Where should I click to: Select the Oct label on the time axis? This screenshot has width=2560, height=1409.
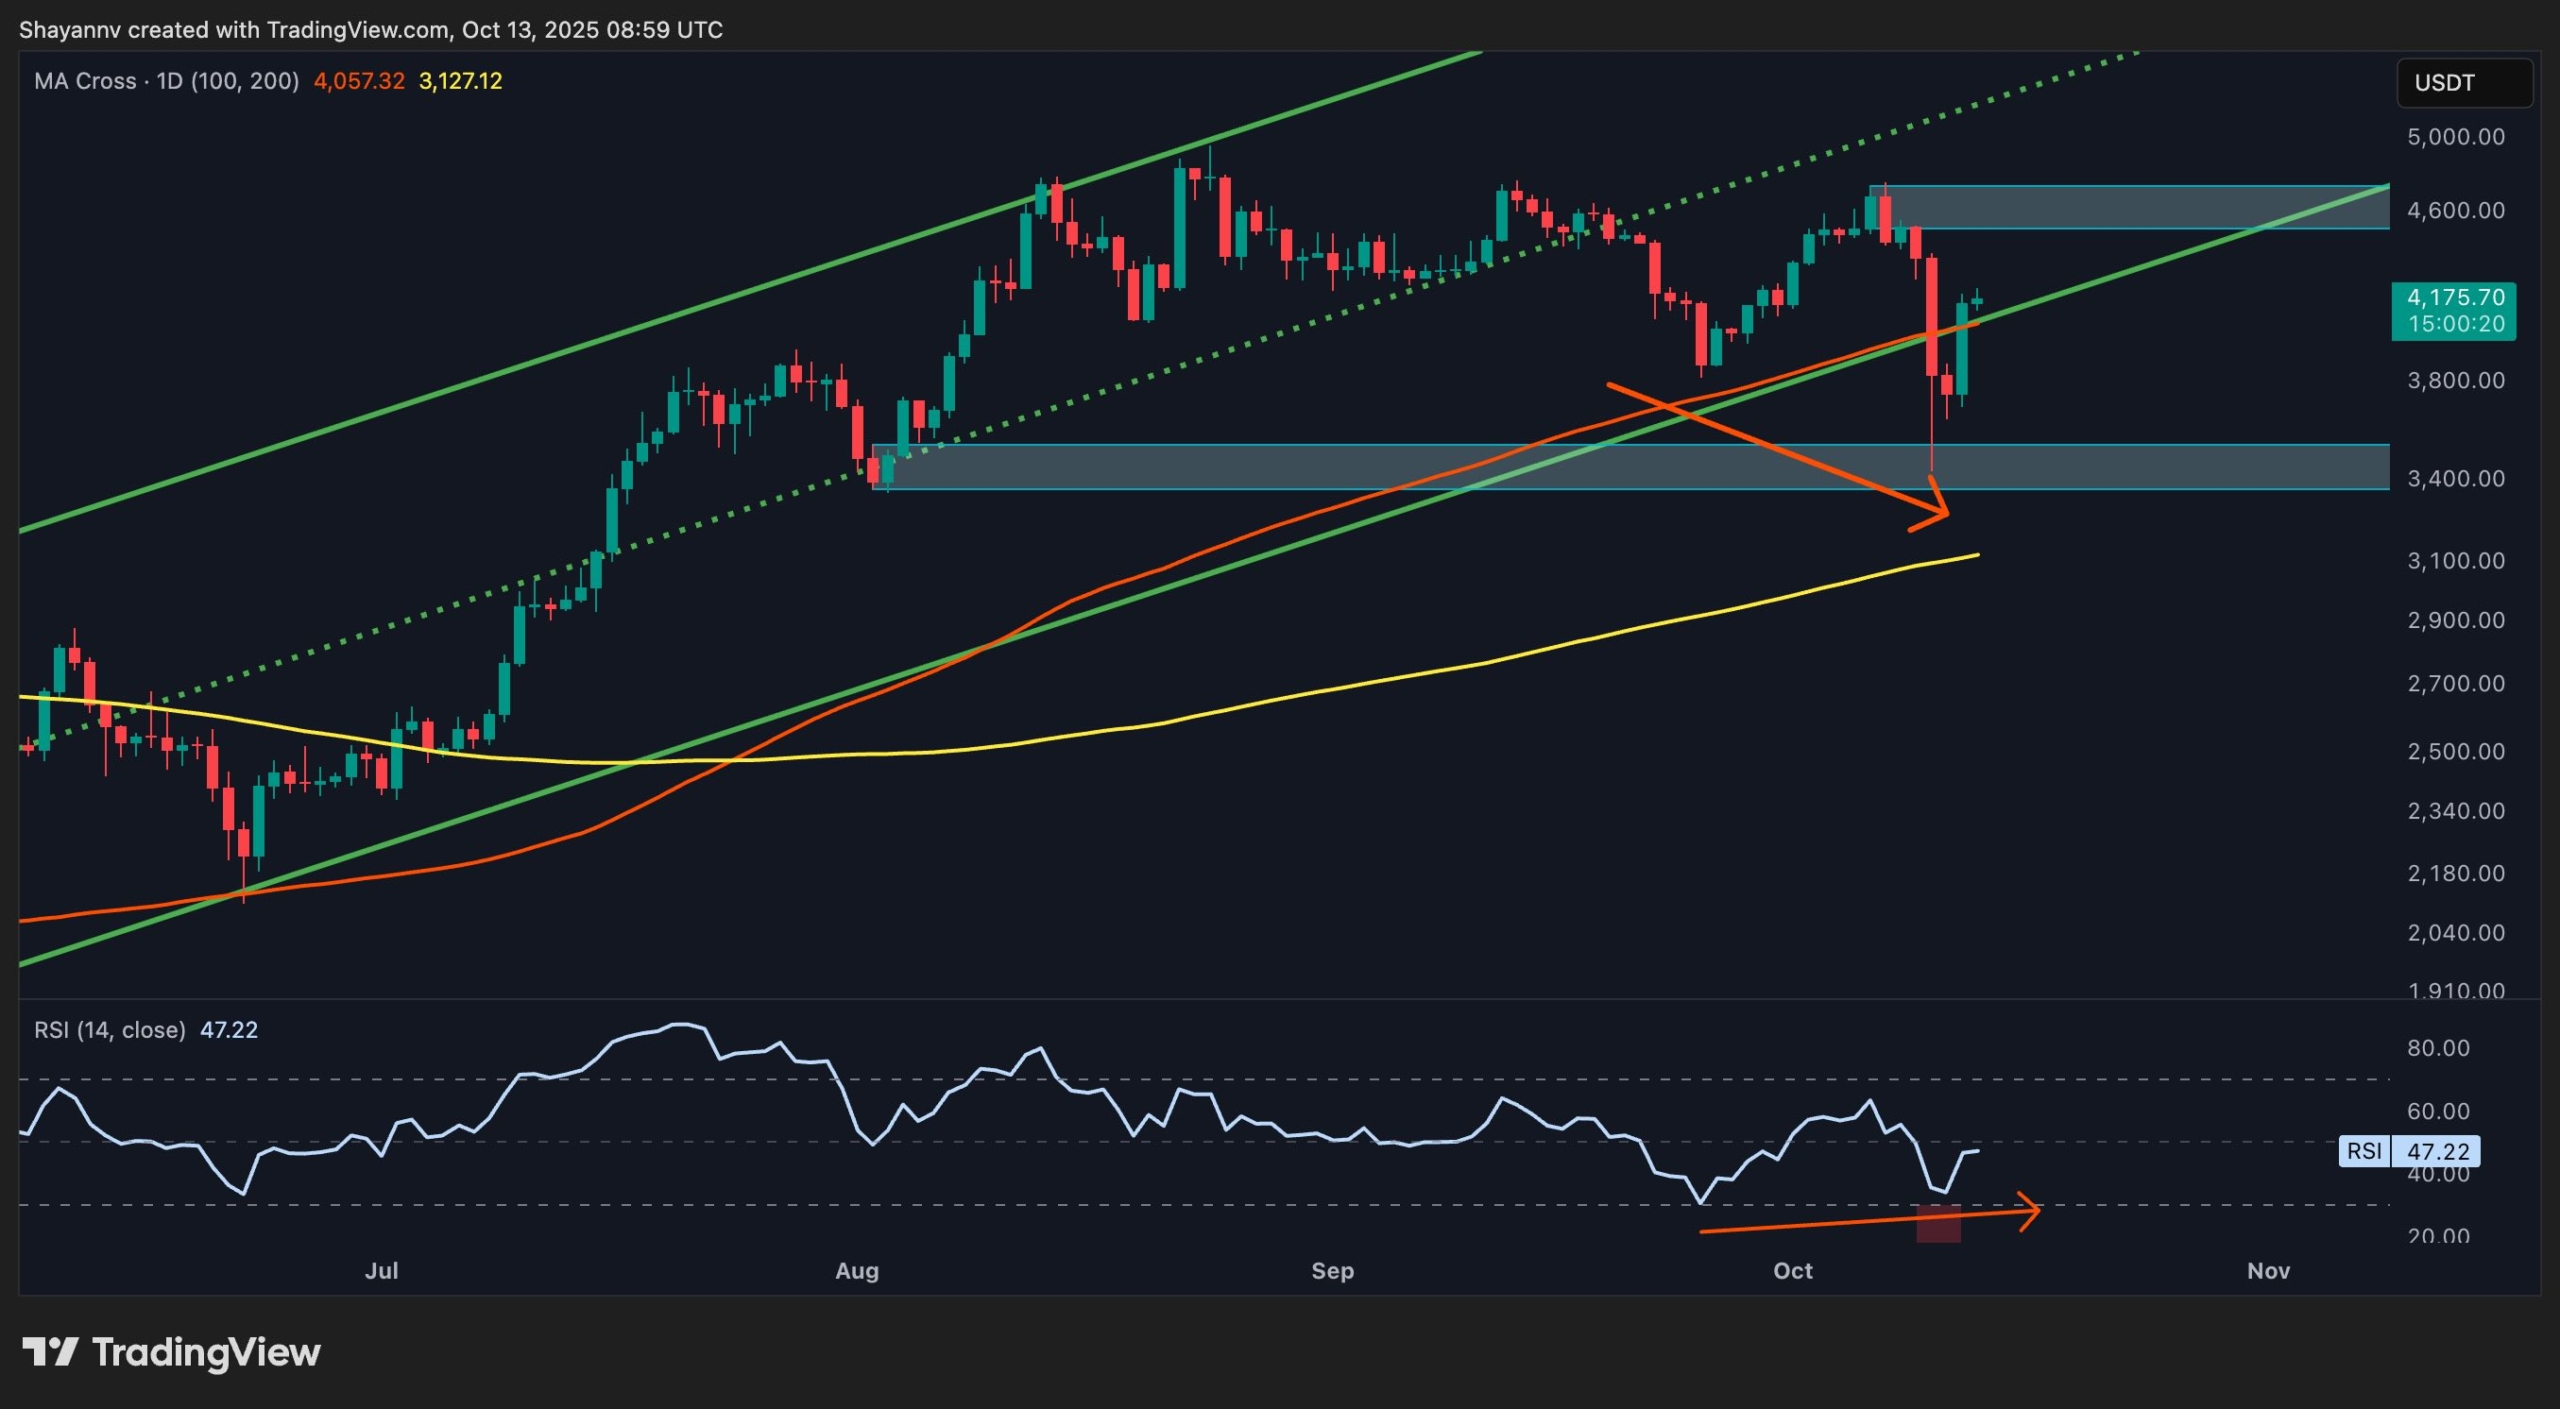1795,1271
